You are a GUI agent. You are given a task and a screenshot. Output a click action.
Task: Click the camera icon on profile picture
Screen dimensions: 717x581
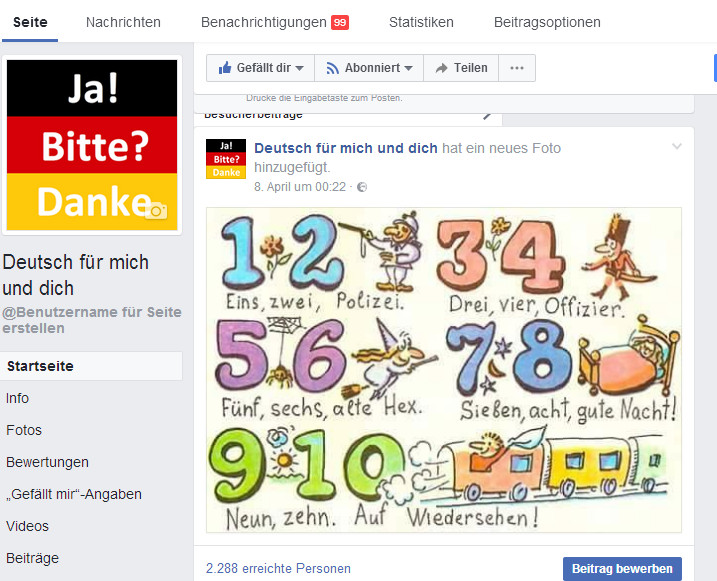(156, 210)
